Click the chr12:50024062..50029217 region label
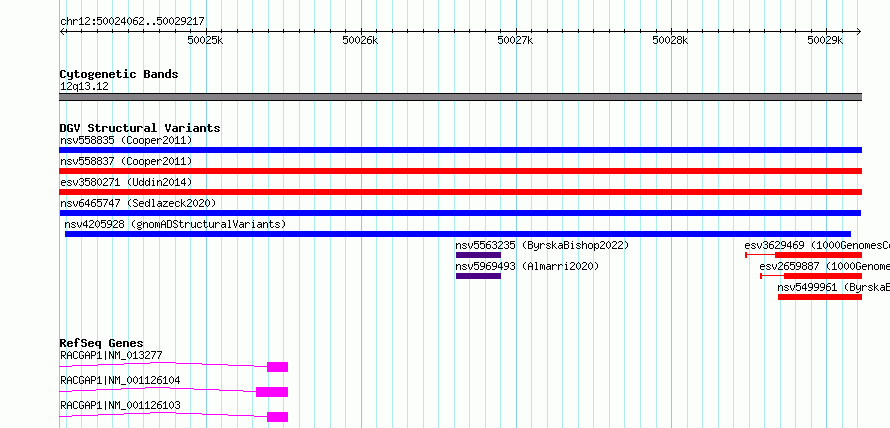The image size is (890, 428). point(132,22)
